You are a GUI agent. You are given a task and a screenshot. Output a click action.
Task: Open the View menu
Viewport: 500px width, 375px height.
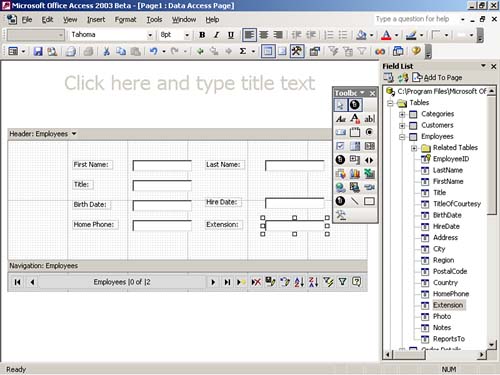pos(70,20)
